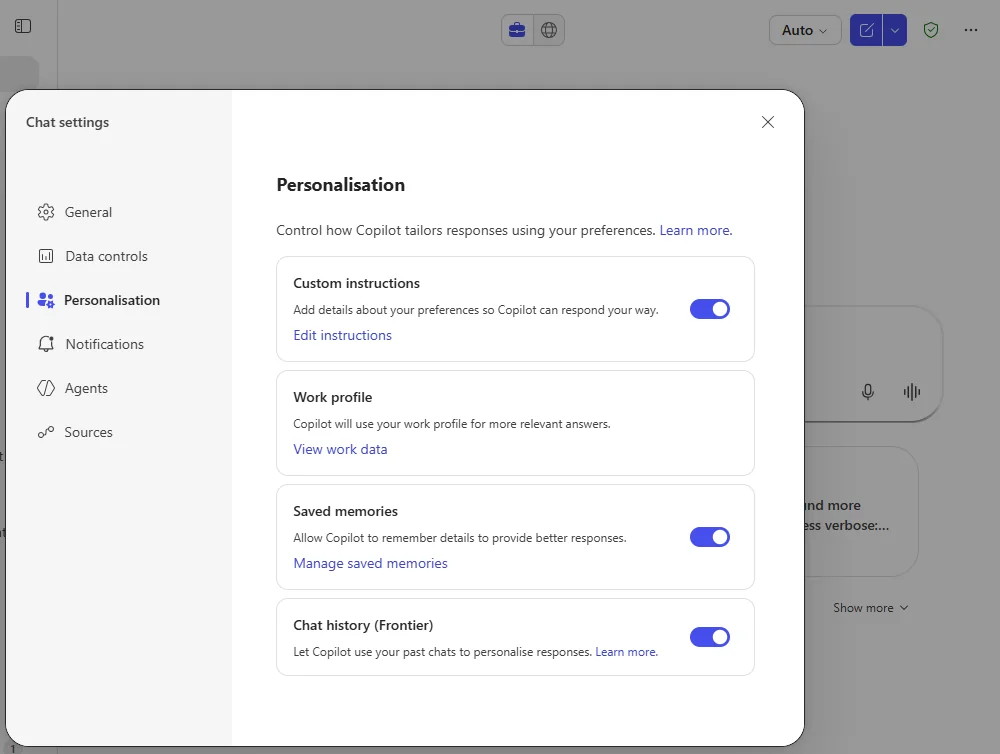Viewport: 1000px width, 754px height.
Task: Switch off Chat history (Frontier) toggle
Action: (x=710, y=637)
